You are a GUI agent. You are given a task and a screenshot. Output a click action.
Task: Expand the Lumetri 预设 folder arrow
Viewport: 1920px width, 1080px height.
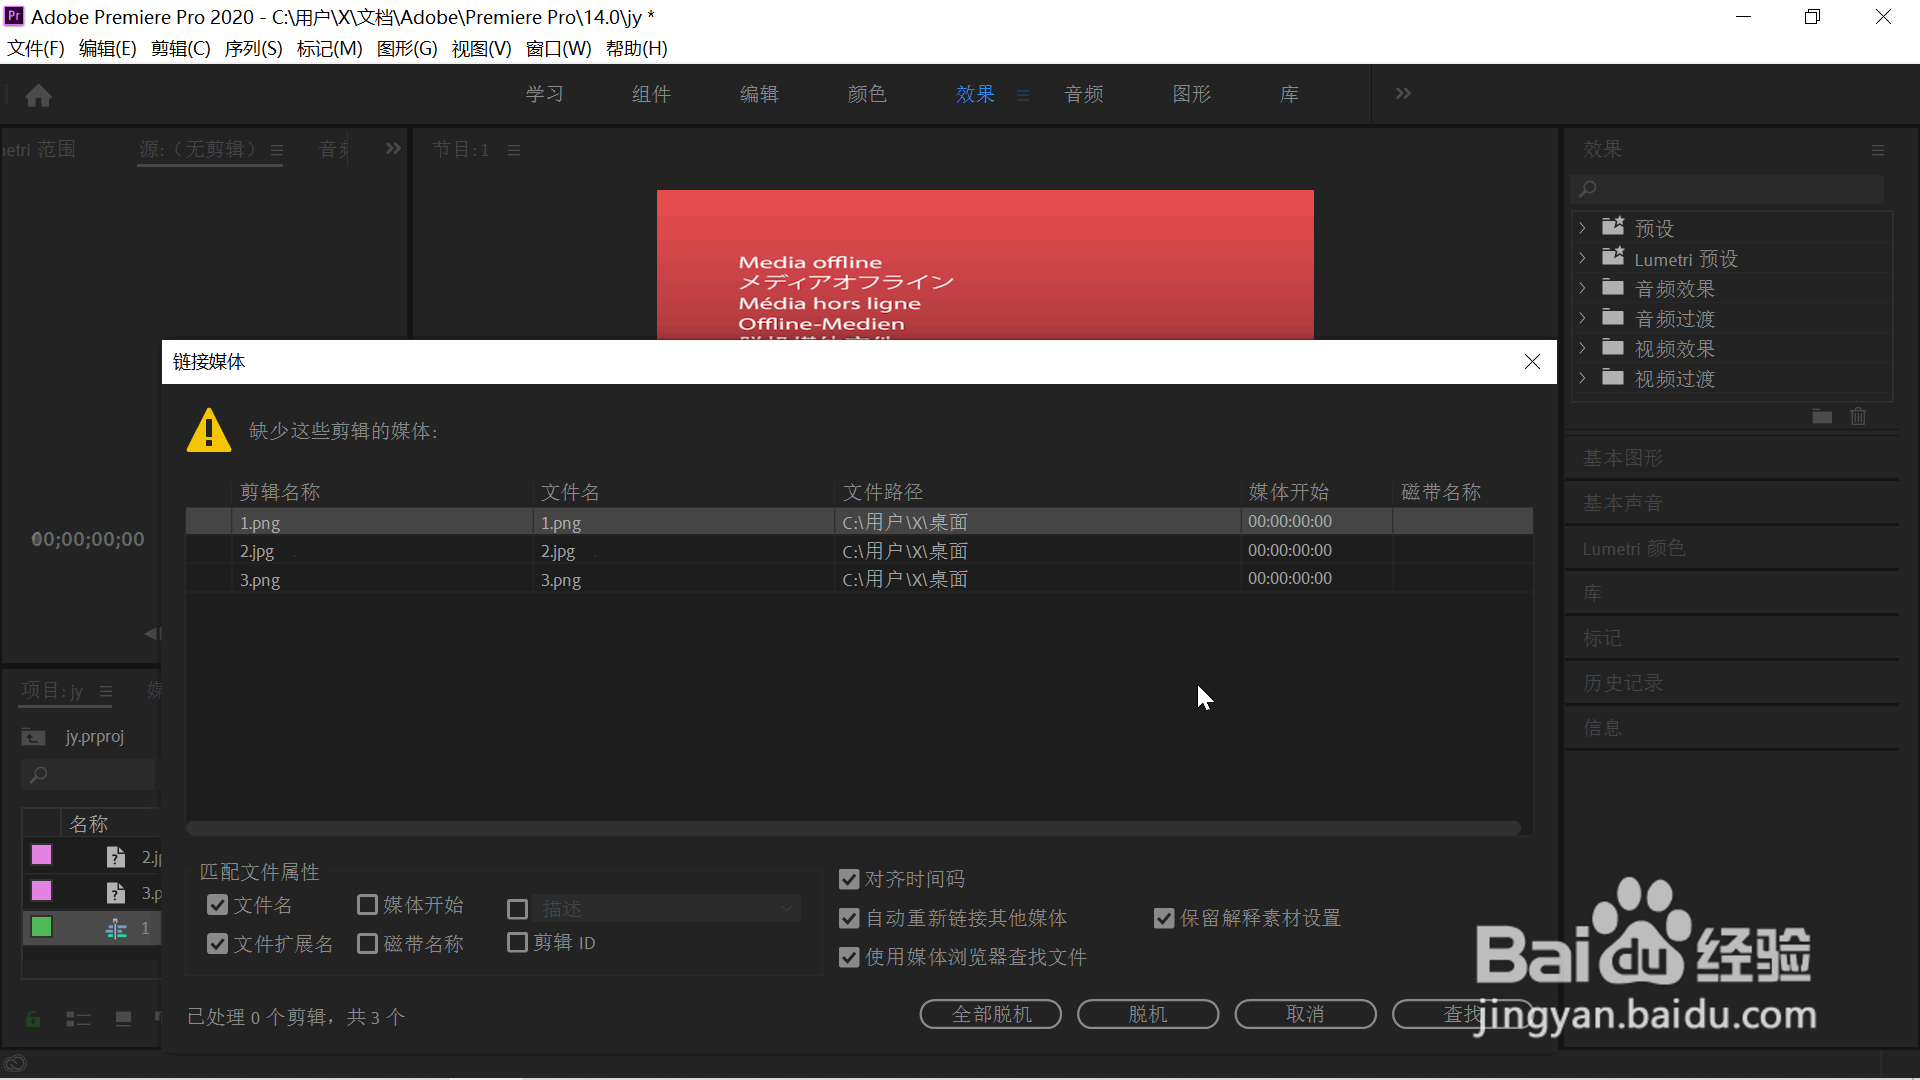click(1582, 258)
